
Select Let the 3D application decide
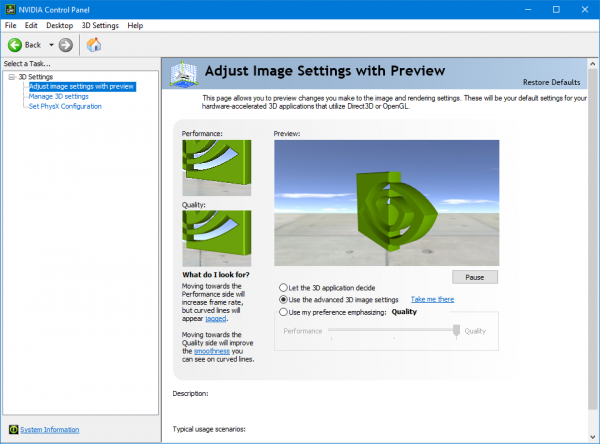tap(283, 287)
